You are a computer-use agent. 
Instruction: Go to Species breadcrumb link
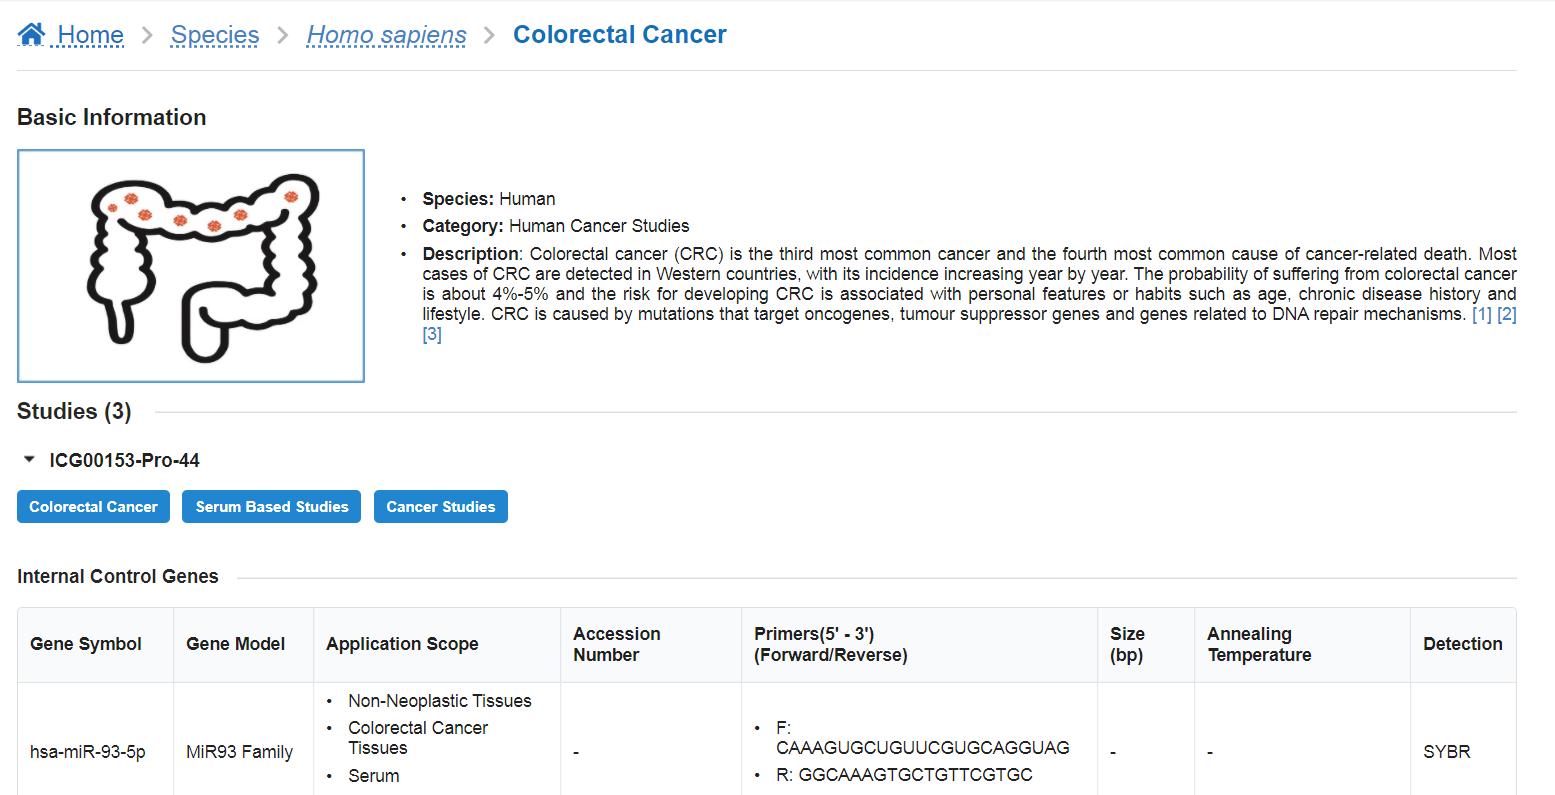tap(215, 35)
